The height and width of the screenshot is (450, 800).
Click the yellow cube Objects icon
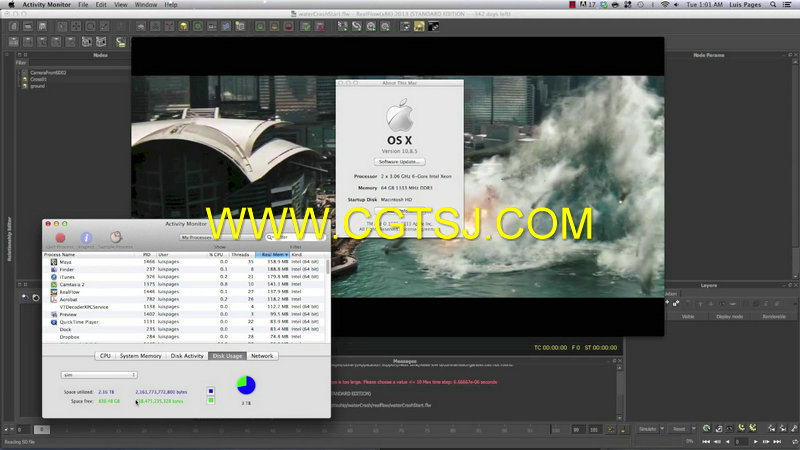183,26
